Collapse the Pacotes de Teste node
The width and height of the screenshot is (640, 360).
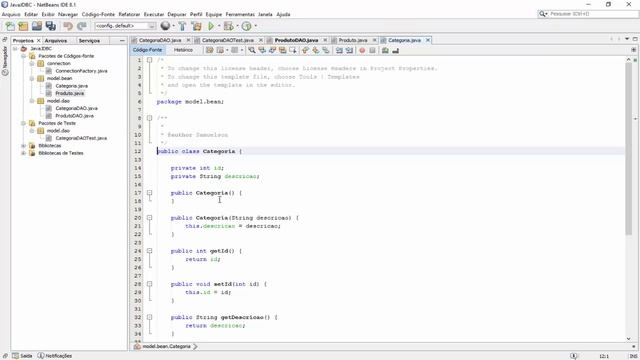pos(24,123)
